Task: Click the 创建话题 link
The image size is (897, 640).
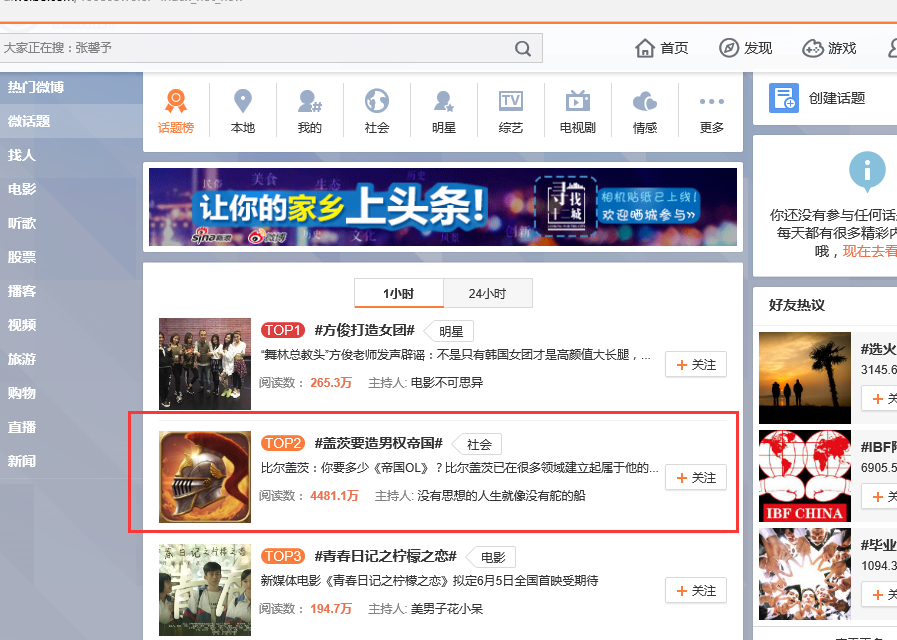Action: [x=836, y=98]
